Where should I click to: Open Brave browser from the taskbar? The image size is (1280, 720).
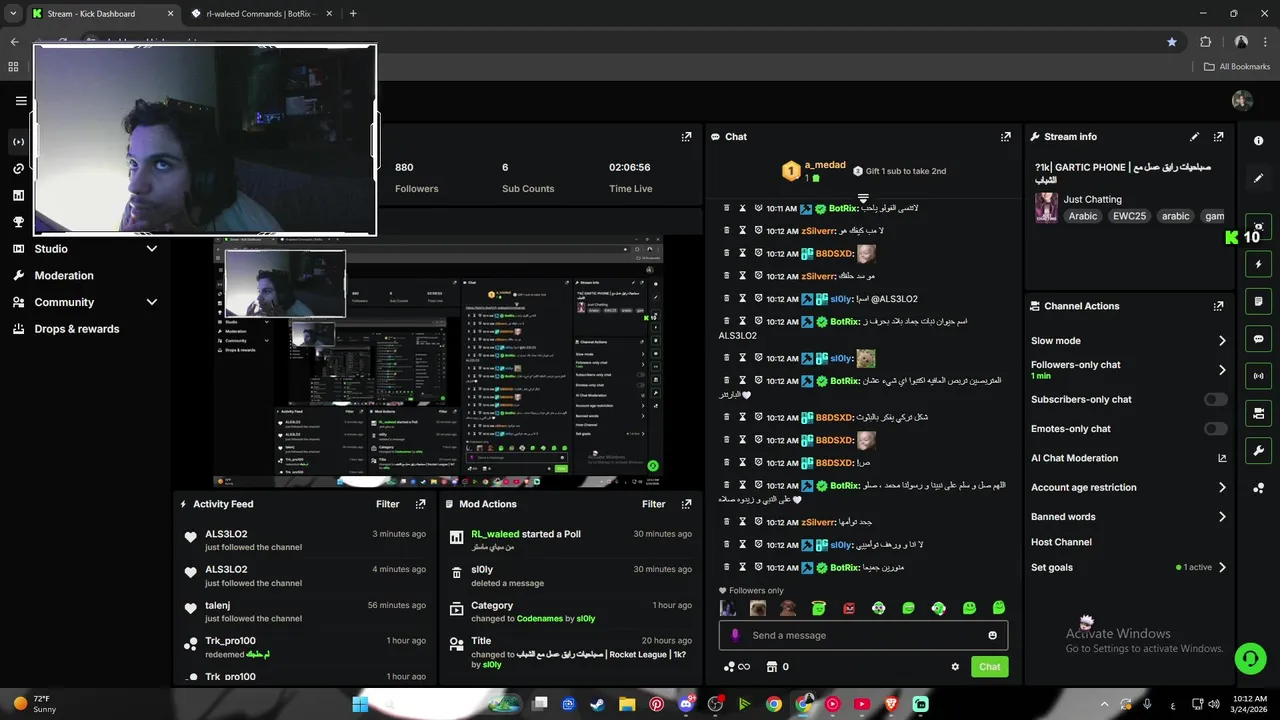[891, 704]
